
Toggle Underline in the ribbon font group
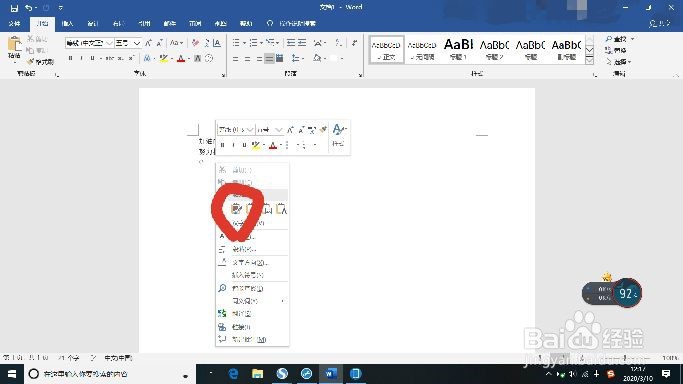click(x=92, y=58)
